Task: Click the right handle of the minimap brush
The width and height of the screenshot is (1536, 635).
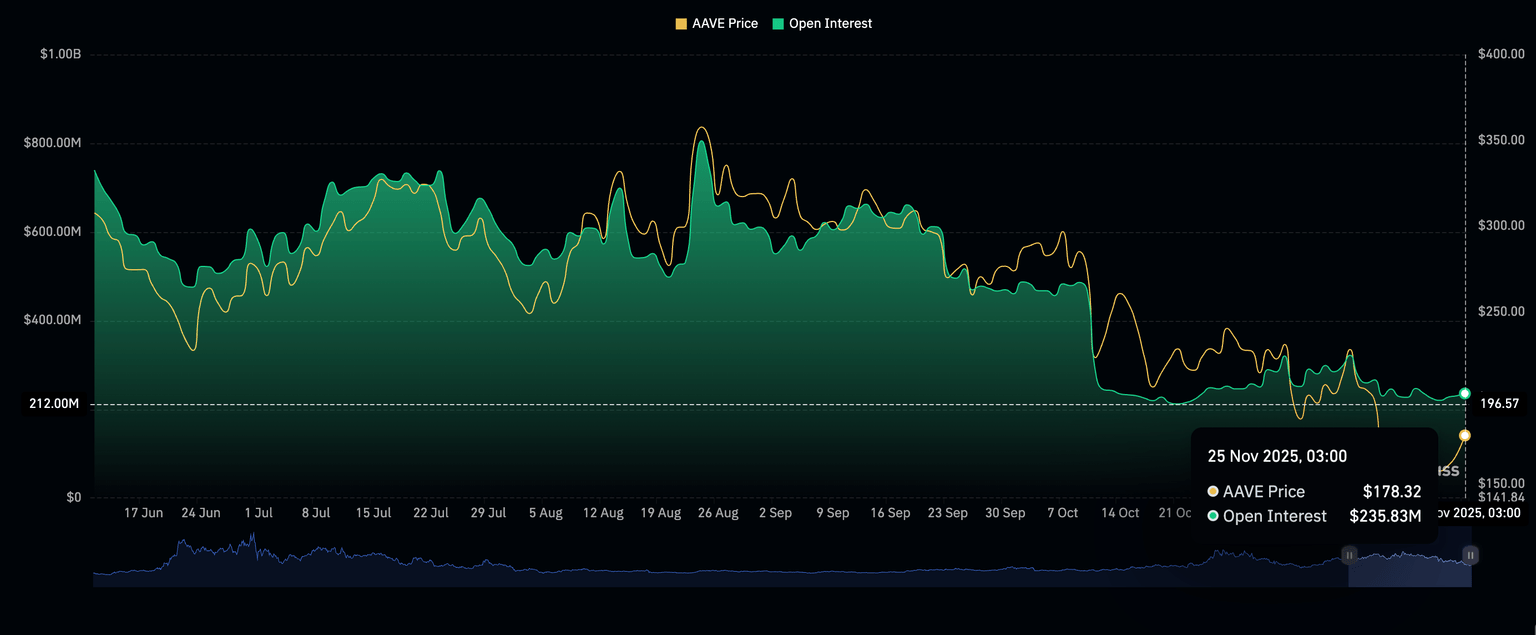Action: (x=1470, y=554)
